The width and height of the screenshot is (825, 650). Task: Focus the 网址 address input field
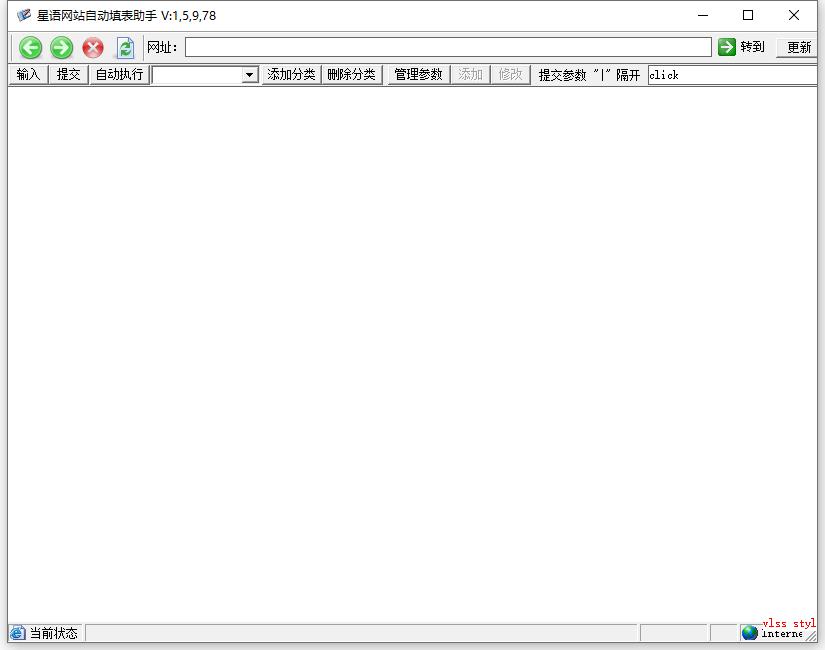tap(448, 47)
